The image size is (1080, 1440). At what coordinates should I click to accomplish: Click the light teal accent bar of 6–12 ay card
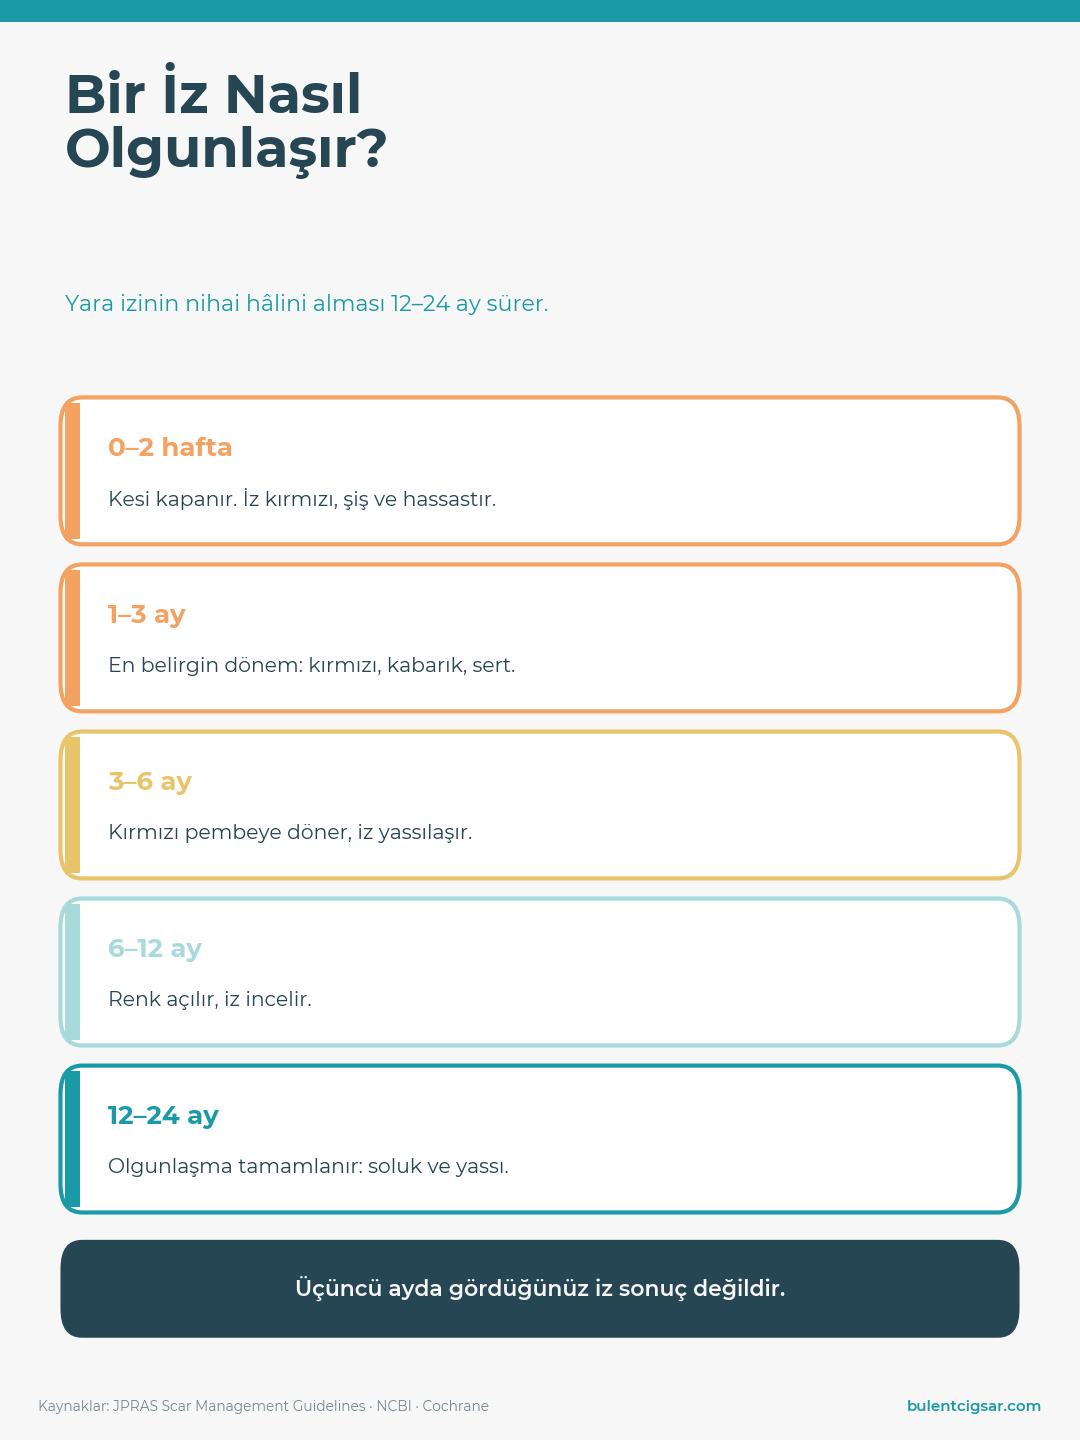tap(72, 972)
